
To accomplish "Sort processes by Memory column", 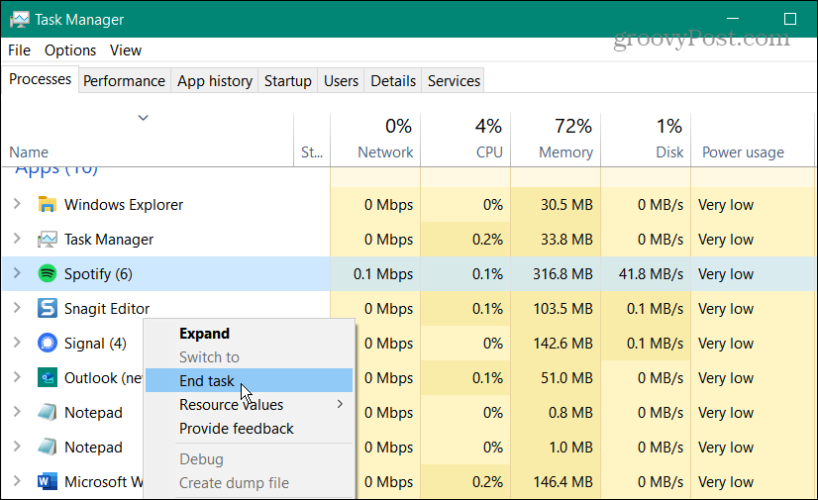I will pos(556,140).
